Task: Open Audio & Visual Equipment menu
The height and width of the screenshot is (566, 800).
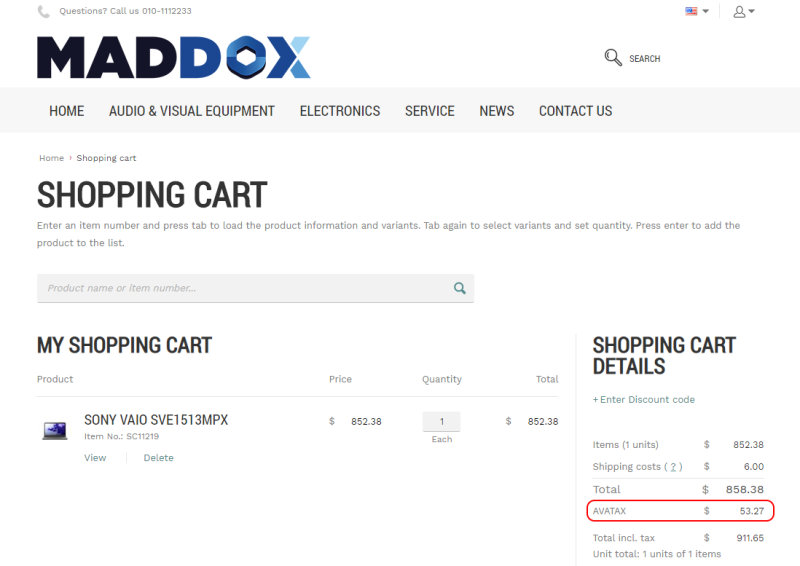Action: tap(191, 111)
